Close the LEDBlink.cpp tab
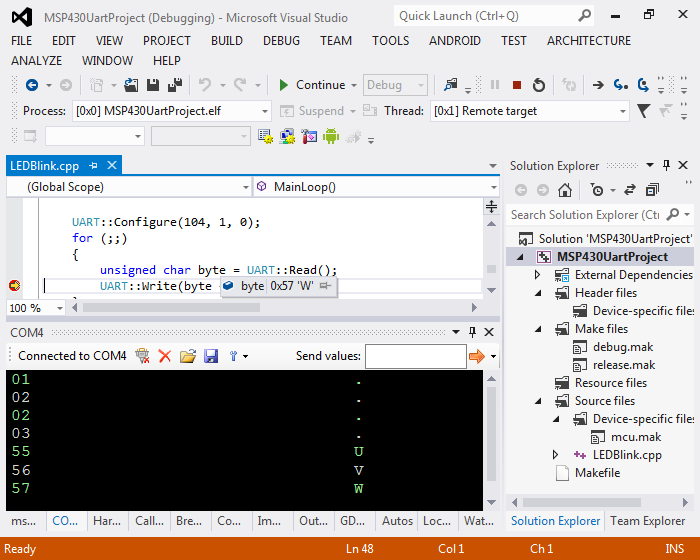The image size is (700, 560). 112,165
